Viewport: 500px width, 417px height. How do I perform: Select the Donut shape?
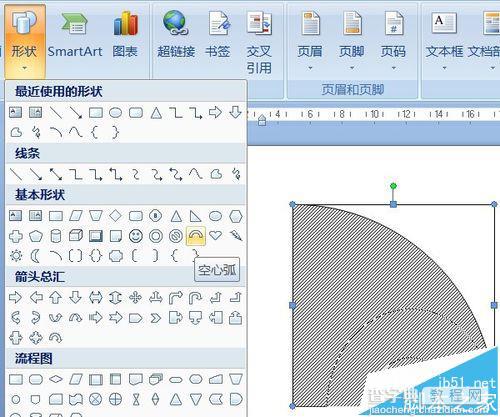pyautogui.click(x=156, y=236)
